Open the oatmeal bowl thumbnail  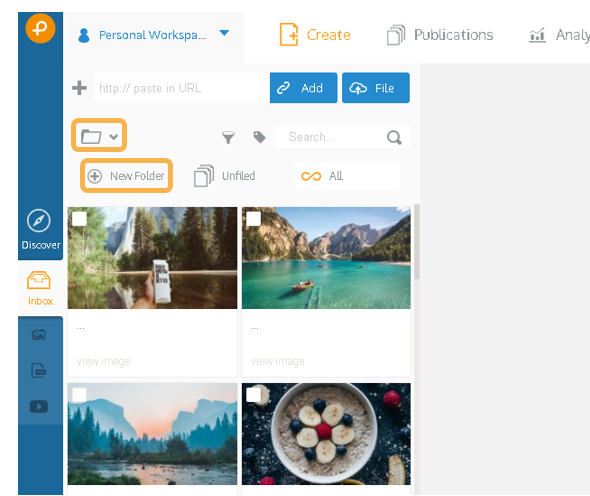[x=326, y=434]
